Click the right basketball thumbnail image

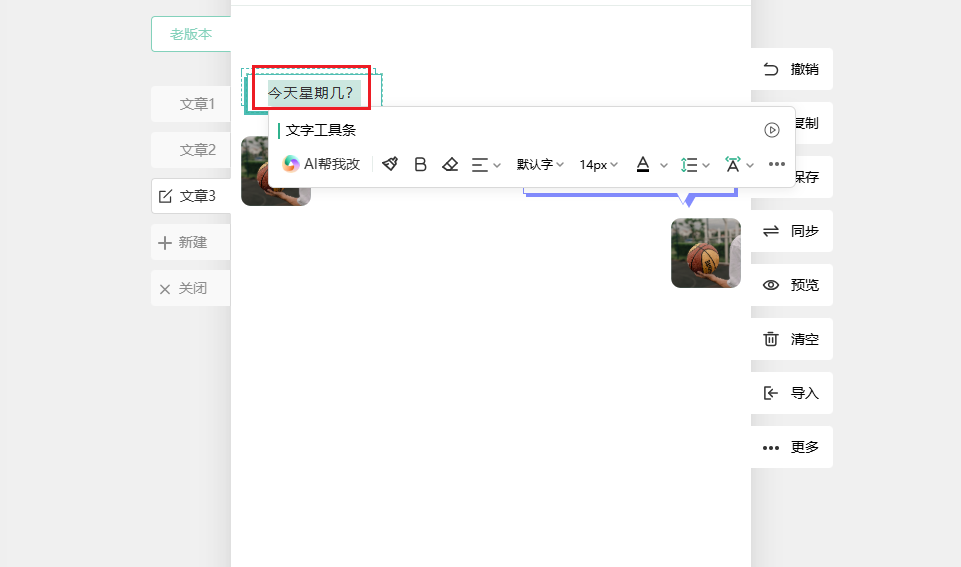(x=705, y=253)
